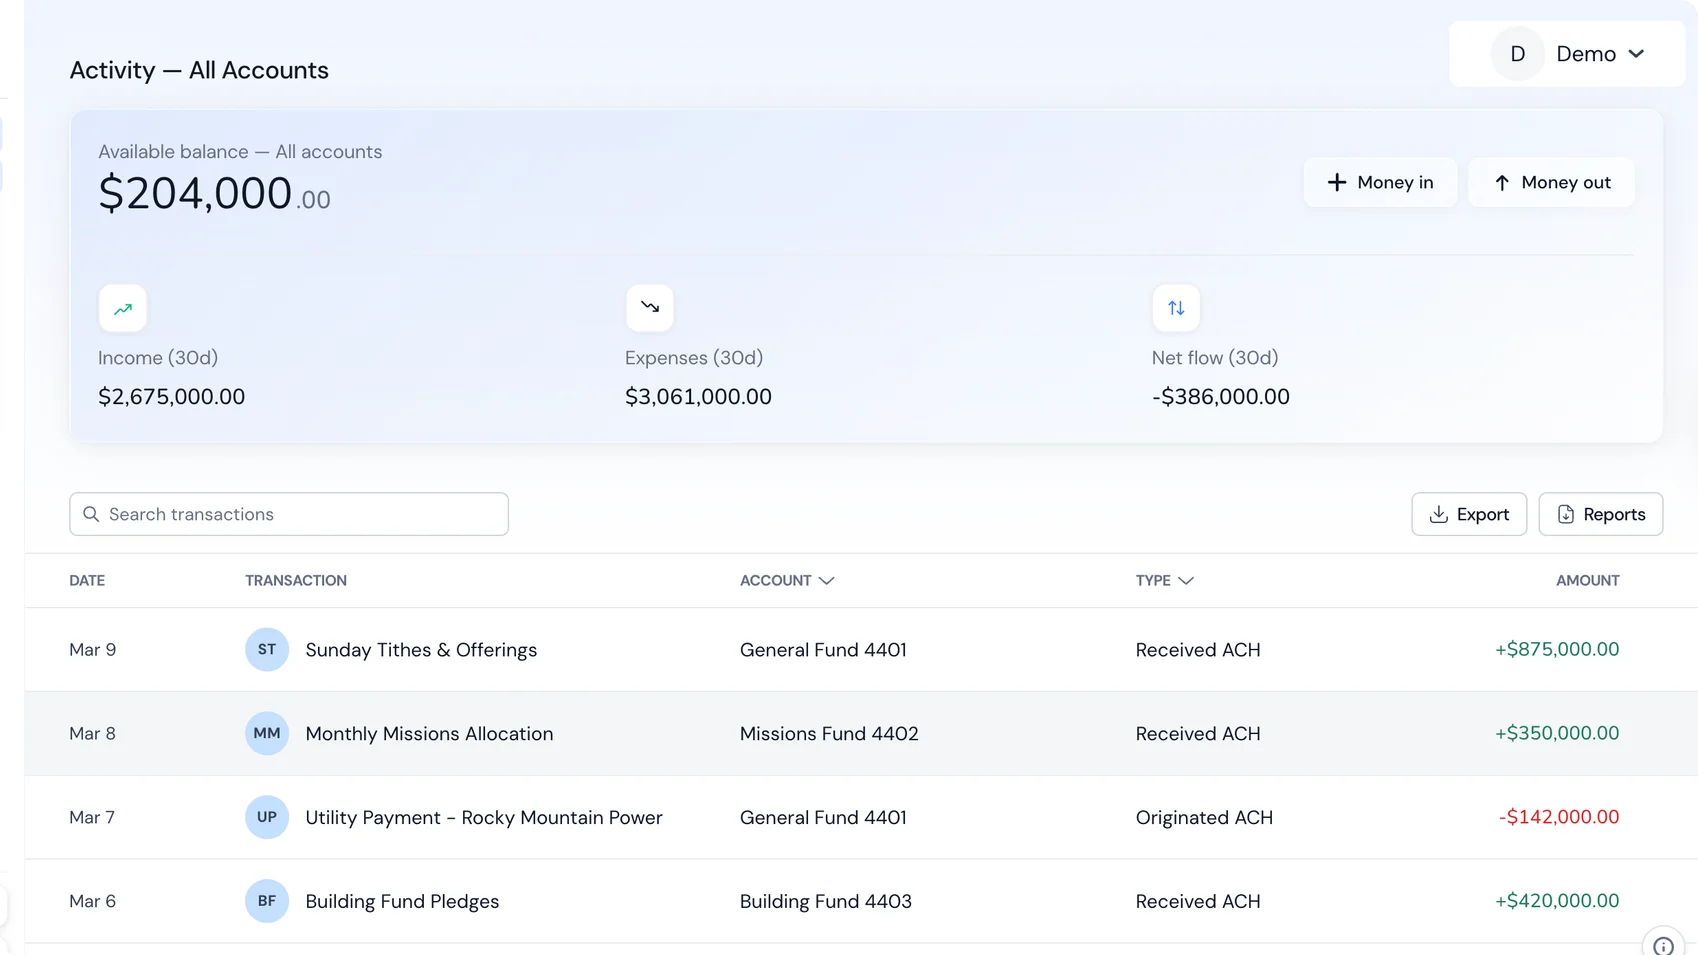Click the Money out button
The height and width of the screenshot is (955, 1698).
tap(1551, 182)
